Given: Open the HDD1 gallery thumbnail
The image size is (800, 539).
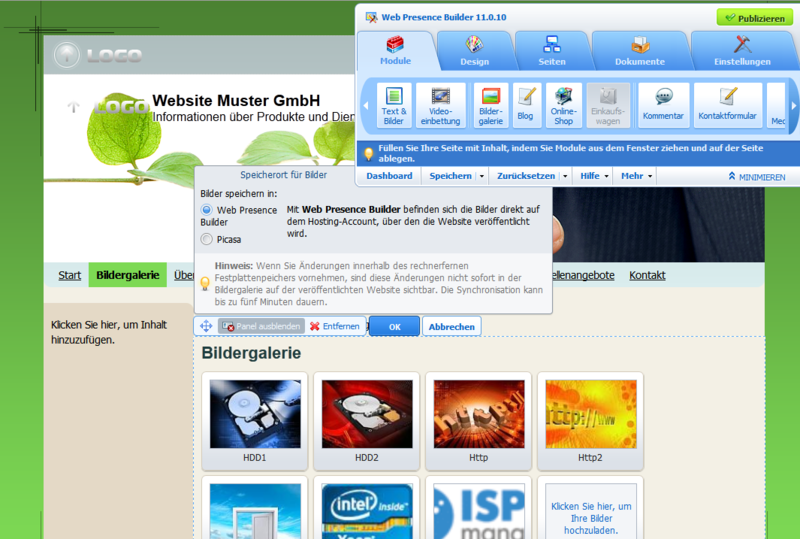Looking at the screenshot, I should point(255,414).
